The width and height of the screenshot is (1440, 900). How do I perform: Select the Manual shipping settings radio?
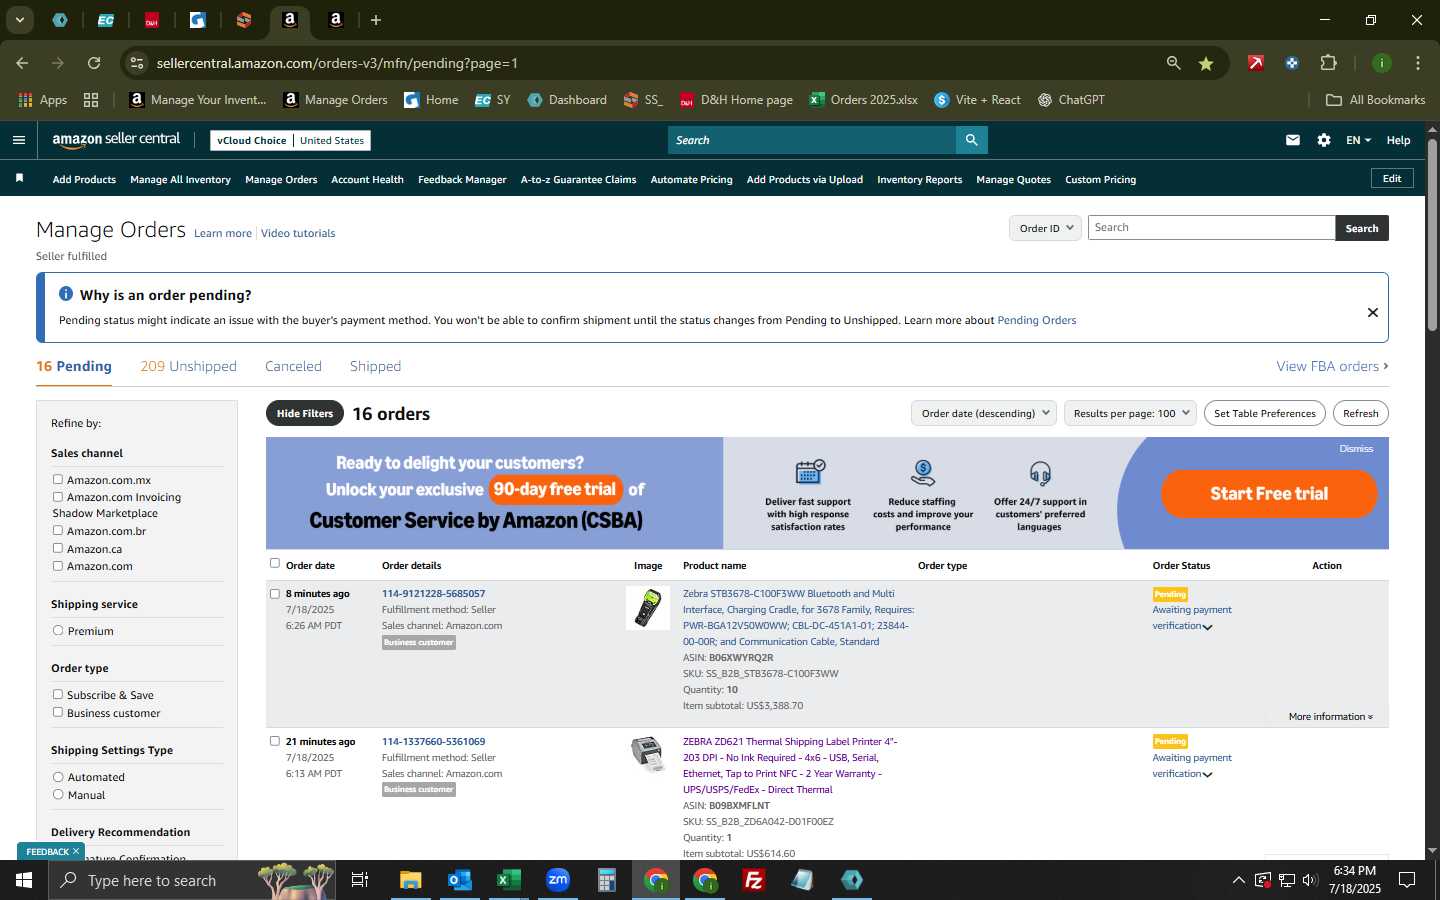pos(58,794)
